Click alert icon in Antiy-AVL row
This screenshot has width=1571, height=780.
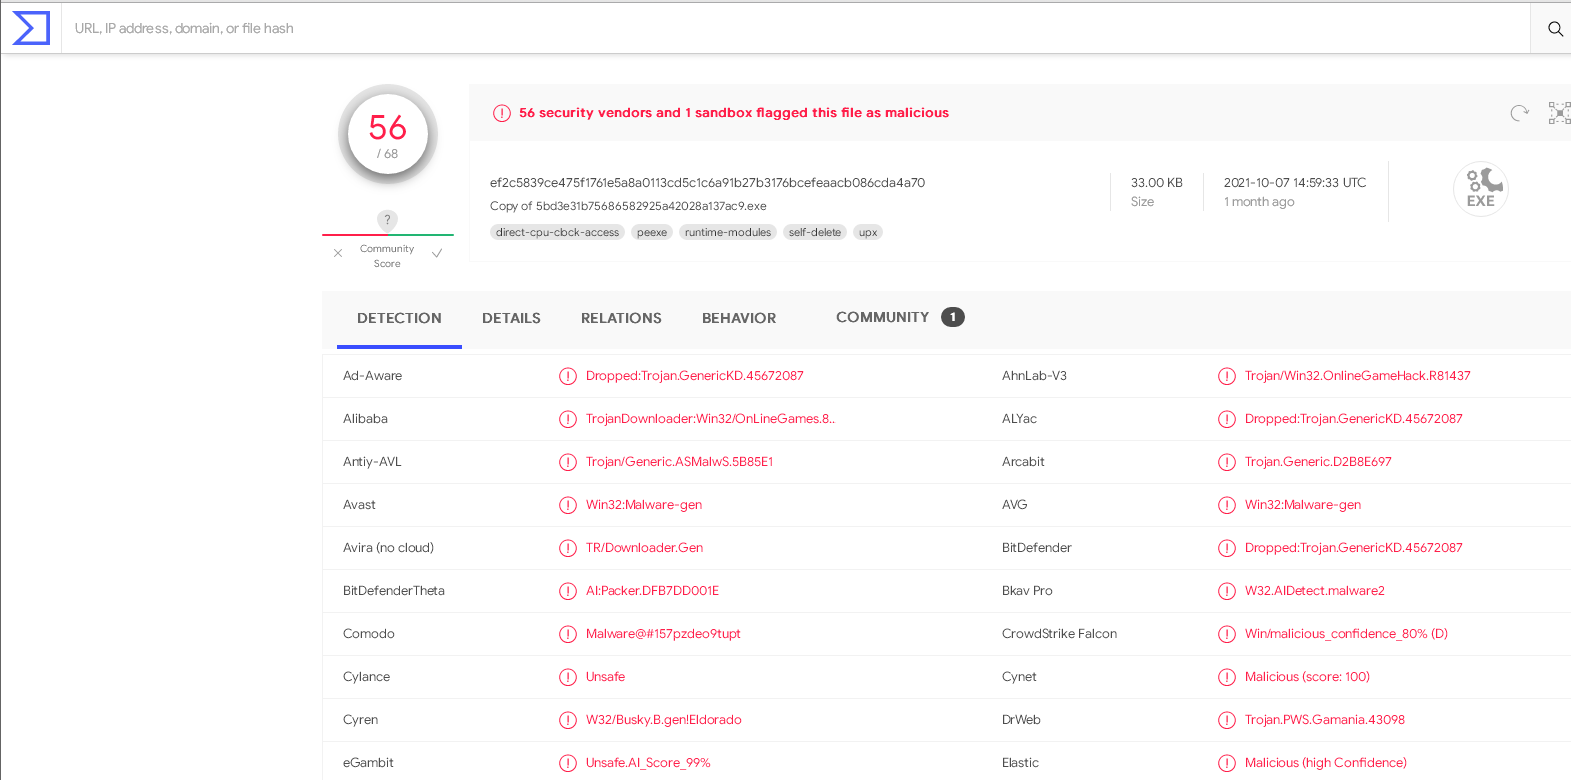(x=568, y=462)
